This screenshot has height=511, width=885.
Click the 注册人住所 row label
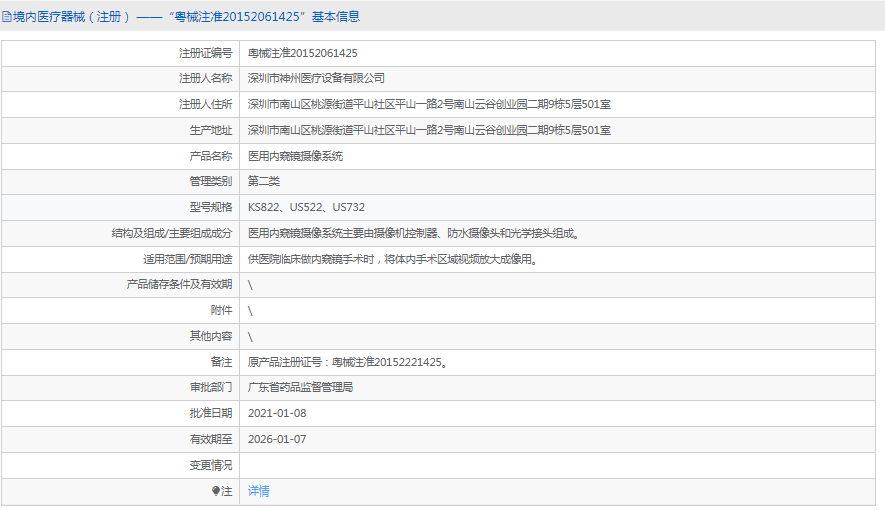pyautogui.click(x=205, y=104)
